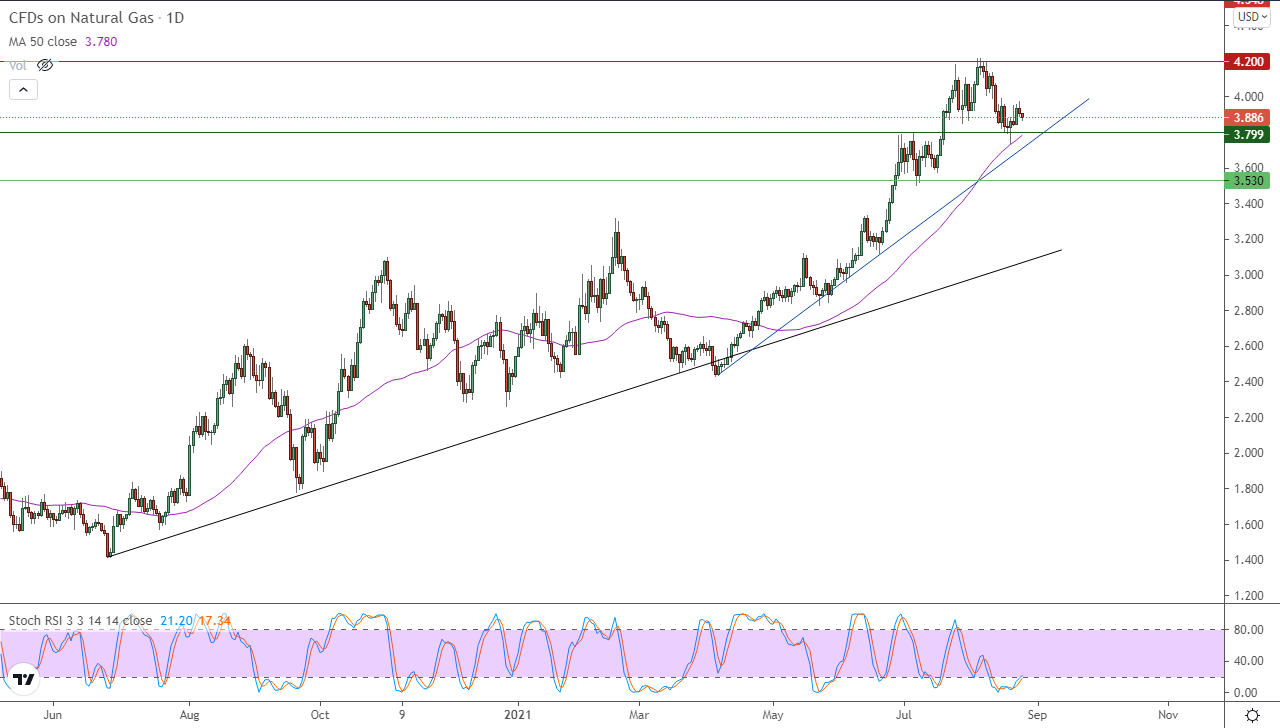Select the Stoch RSI value 21.20
This screenshot has height=728, width=1280.
tap(175, 620)
